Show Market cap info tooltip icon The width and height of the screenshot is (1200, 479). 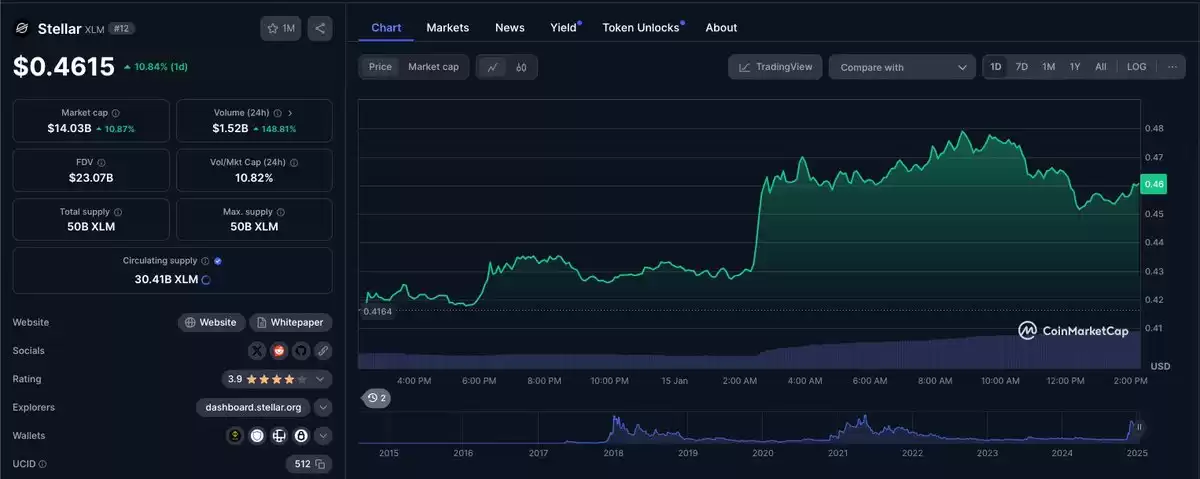116,113
